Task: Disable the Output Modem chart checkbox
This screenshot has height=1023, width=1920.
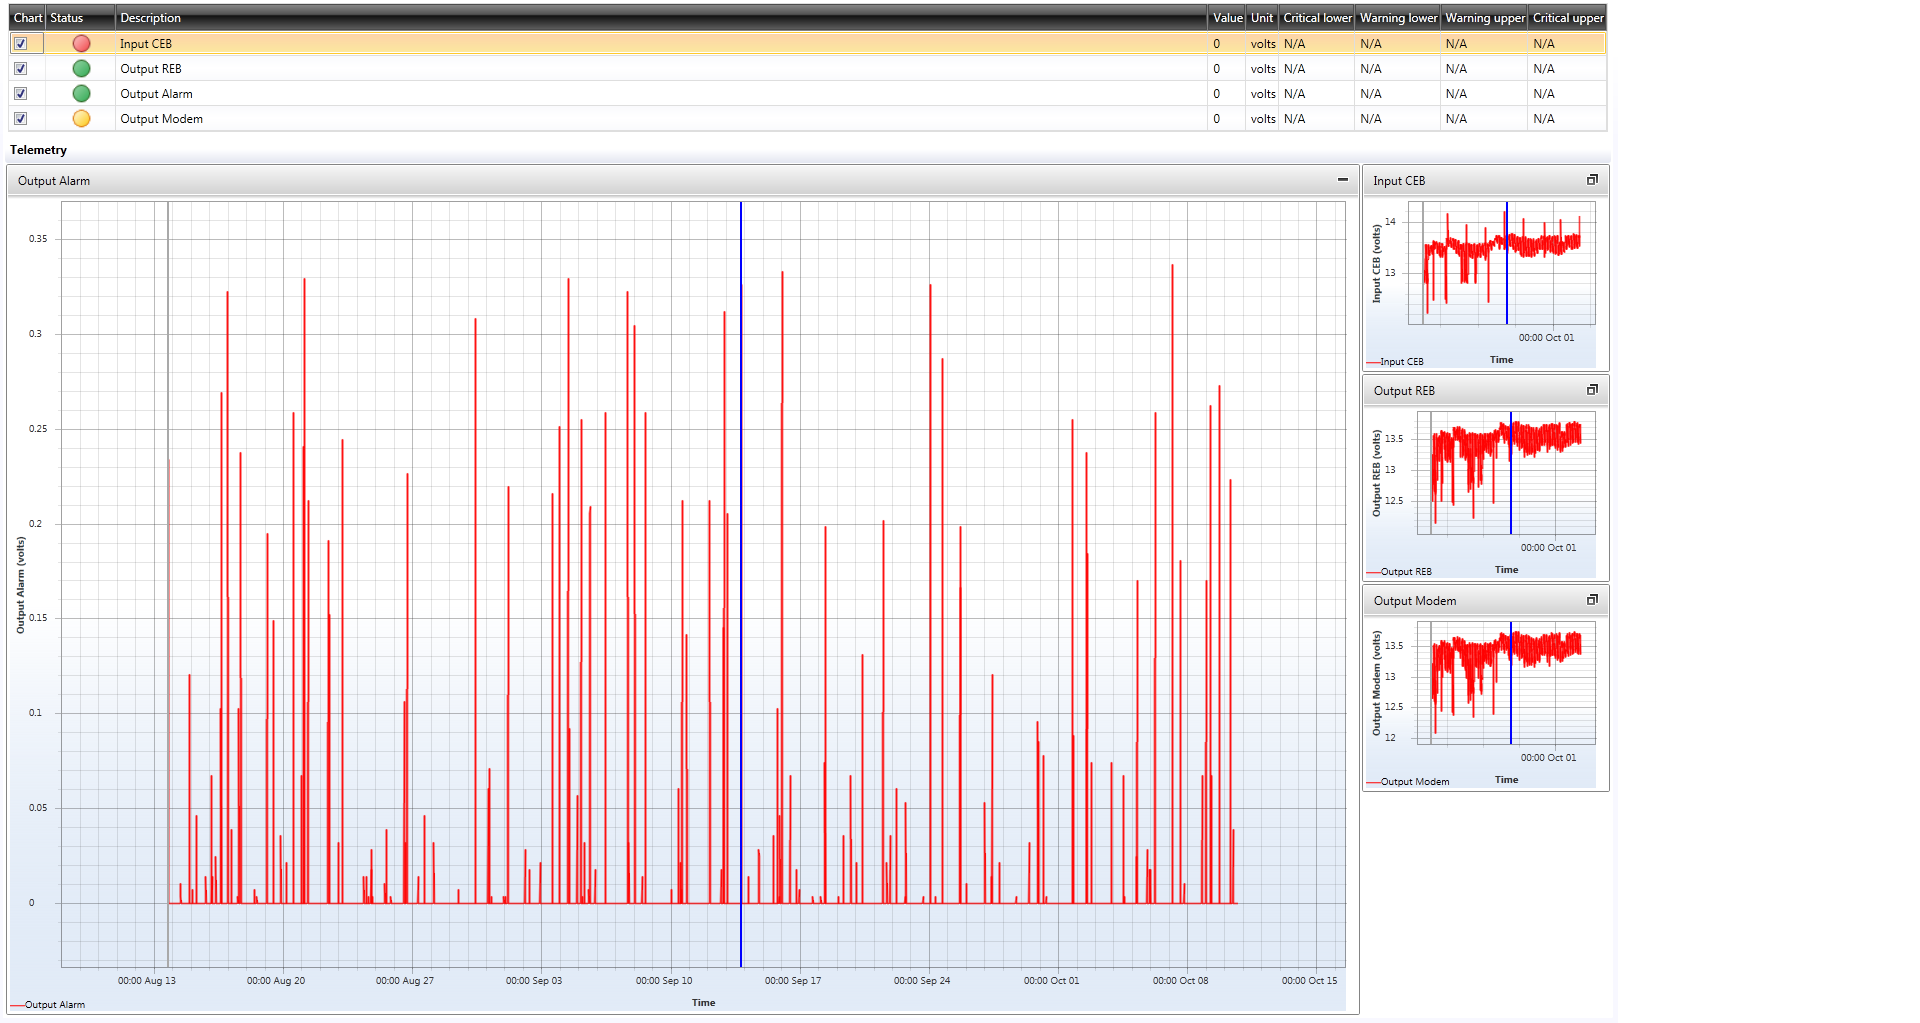Action: 21,119
